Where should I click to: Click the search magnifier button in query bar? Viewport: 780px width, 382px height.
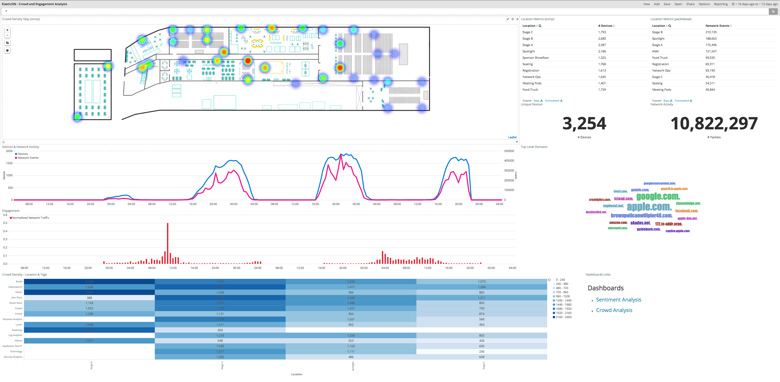tap(774, 10)
